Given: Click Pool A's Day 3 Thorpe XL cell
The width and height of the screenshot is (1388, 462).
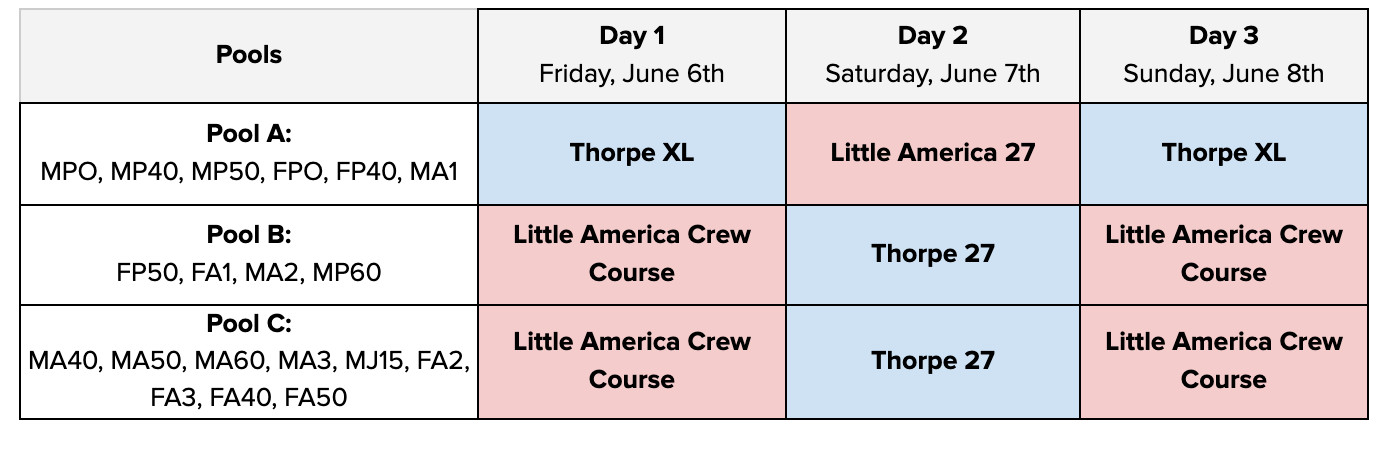Looking at the screenshot, I should (x=1223, y=153).
